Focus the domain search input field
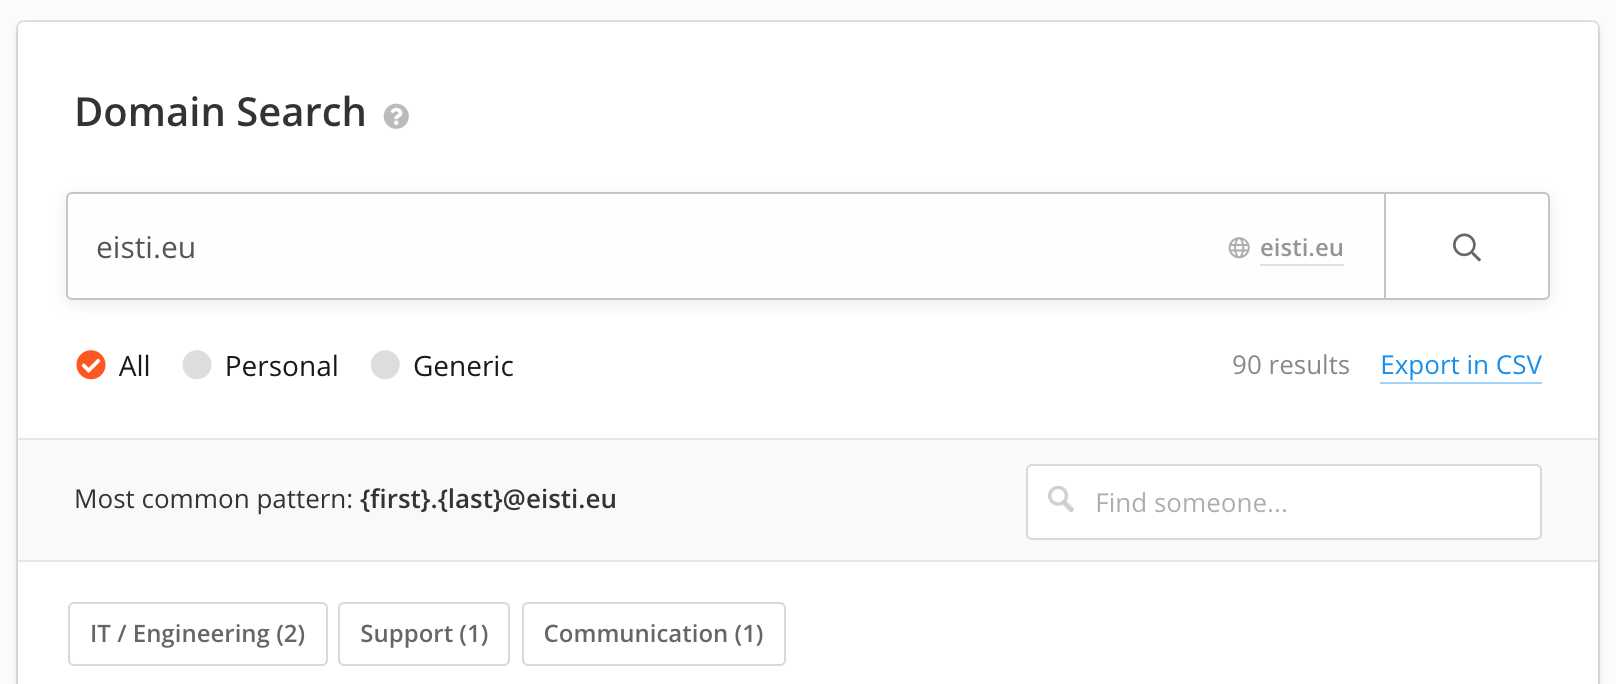 pos(640,247)
